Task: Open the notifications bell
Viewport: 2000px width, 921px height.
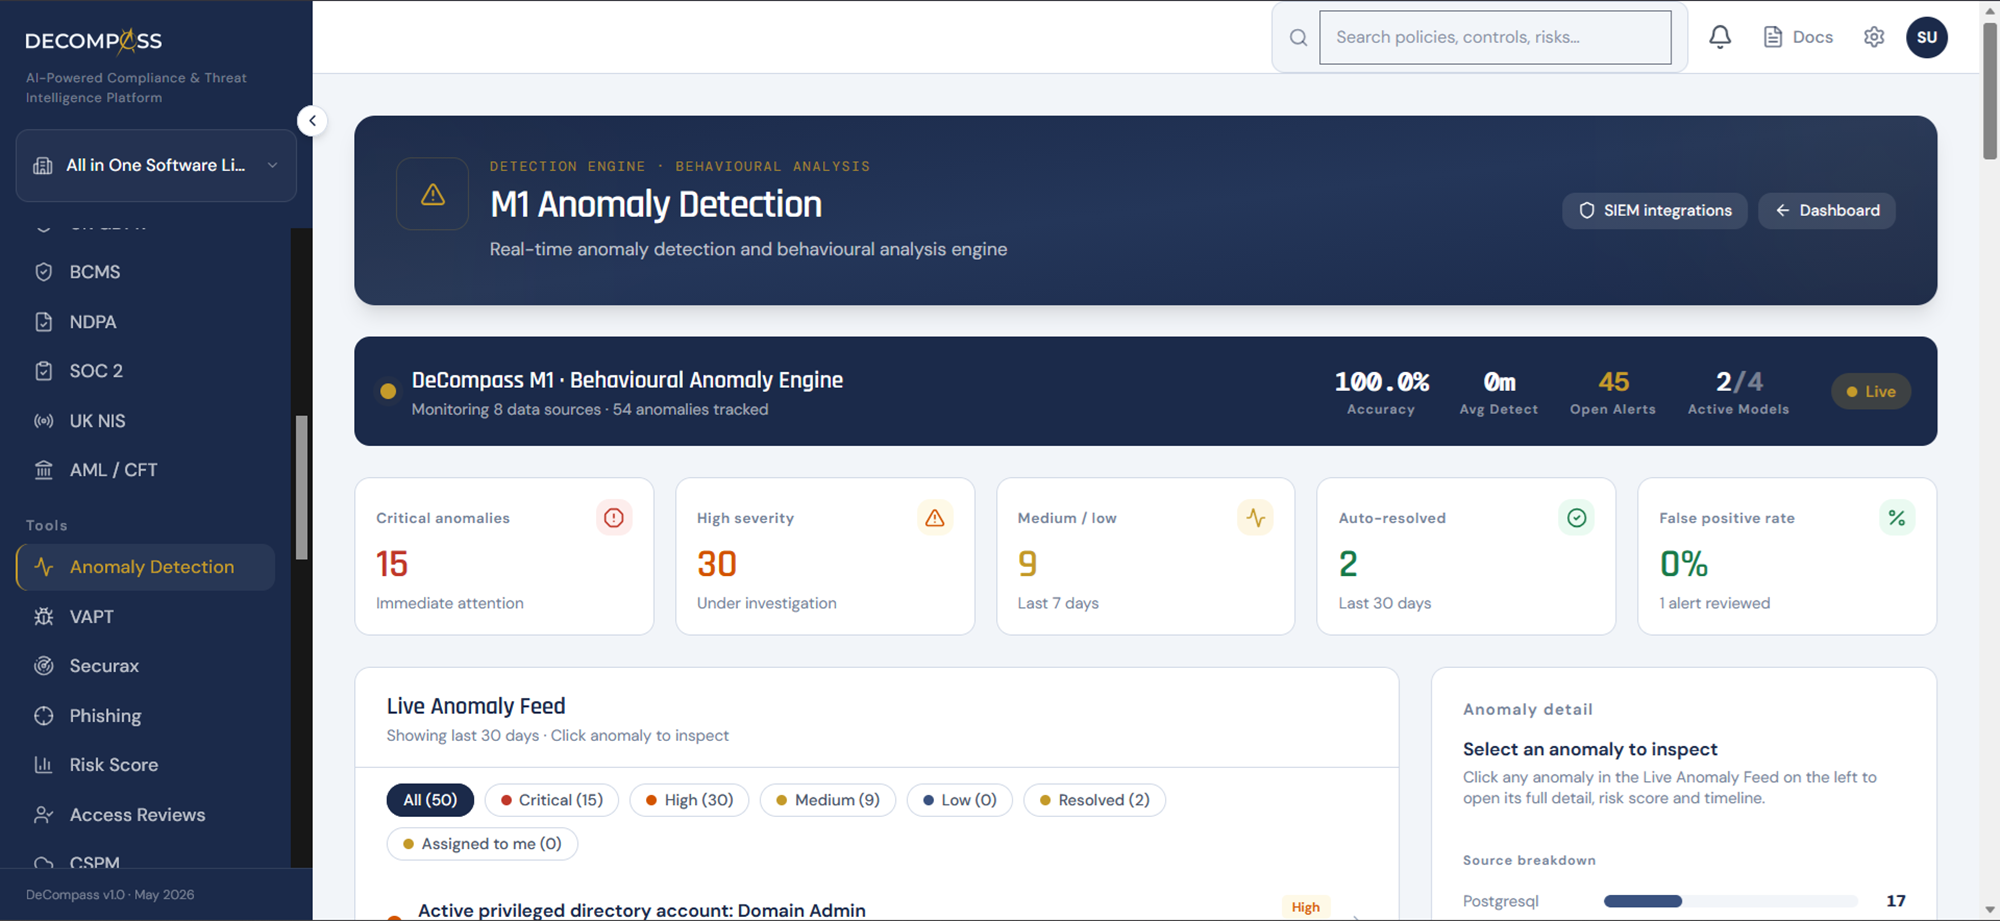Action: 1720,37
